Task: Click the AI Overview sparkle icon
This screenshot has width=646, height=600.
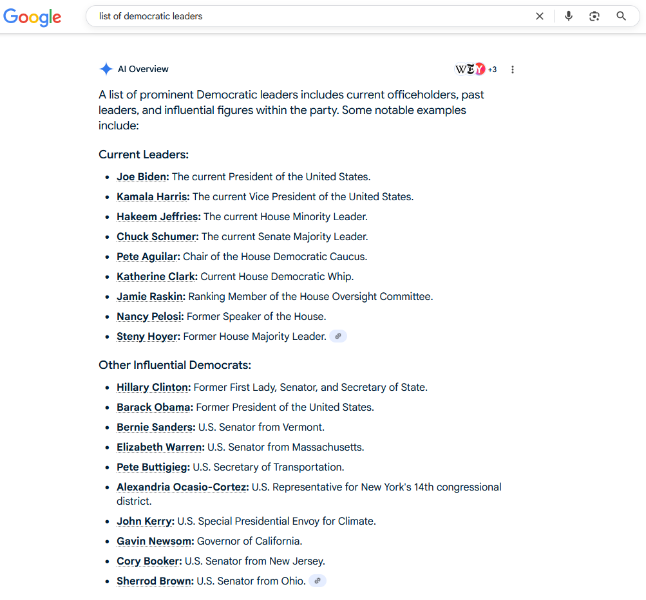Action: pos(106,69)
